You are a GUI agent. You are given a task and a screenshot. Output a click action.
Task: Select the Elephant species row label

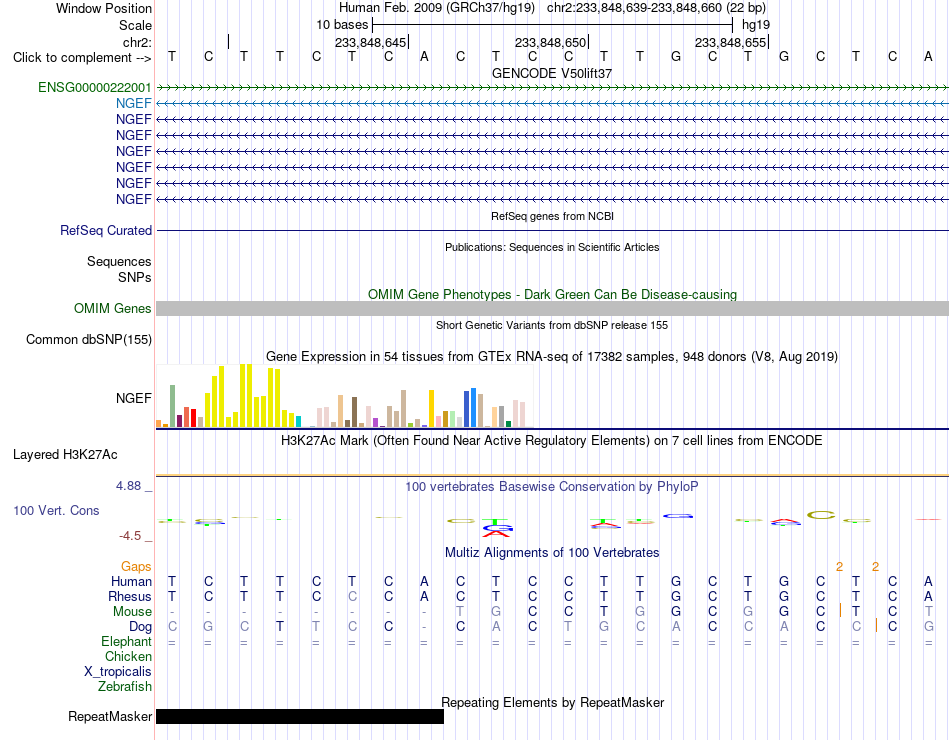tap(127, 641)
